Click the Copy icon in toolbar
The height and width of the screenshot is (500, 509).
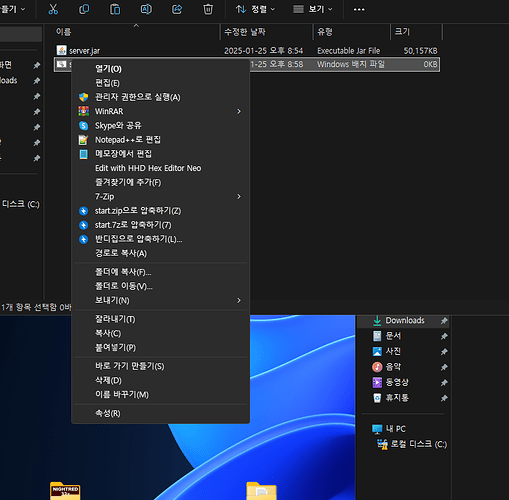click(x=84, y=9)
